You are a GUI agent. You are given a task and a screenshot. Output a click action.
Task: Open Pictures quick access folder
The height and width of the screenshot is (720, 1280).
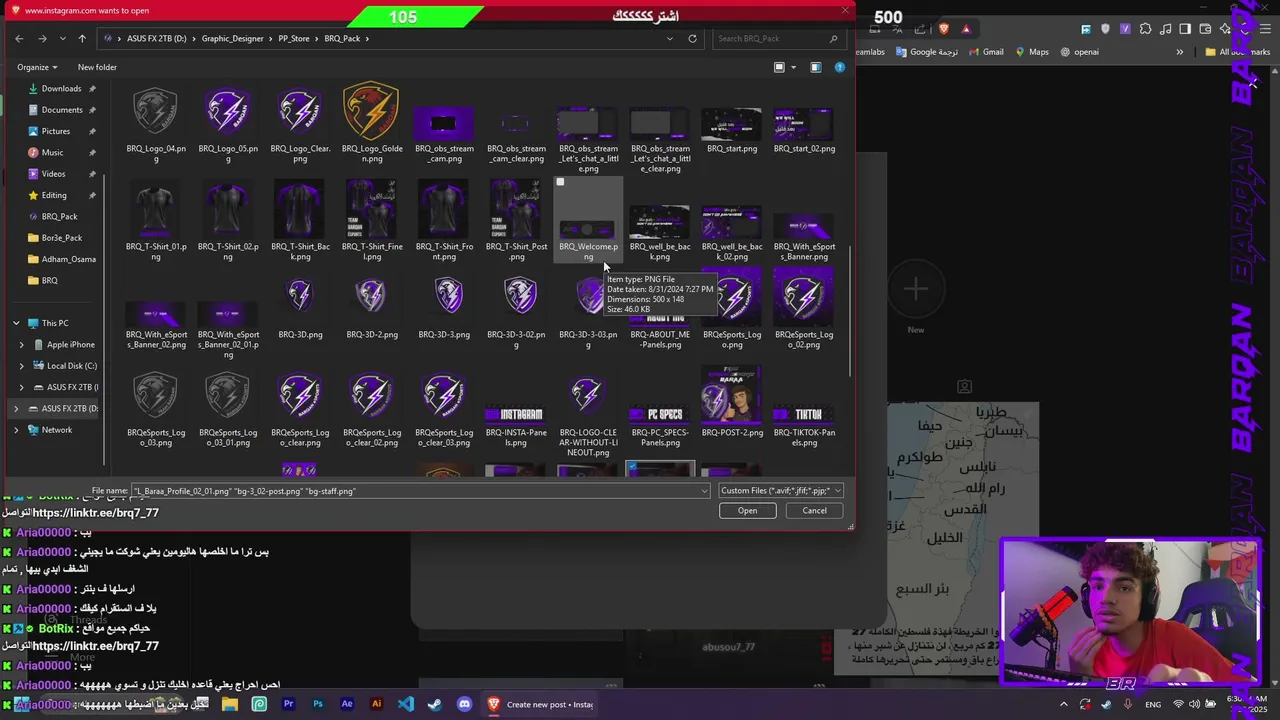pyautogui.click(x=56, y=131)
